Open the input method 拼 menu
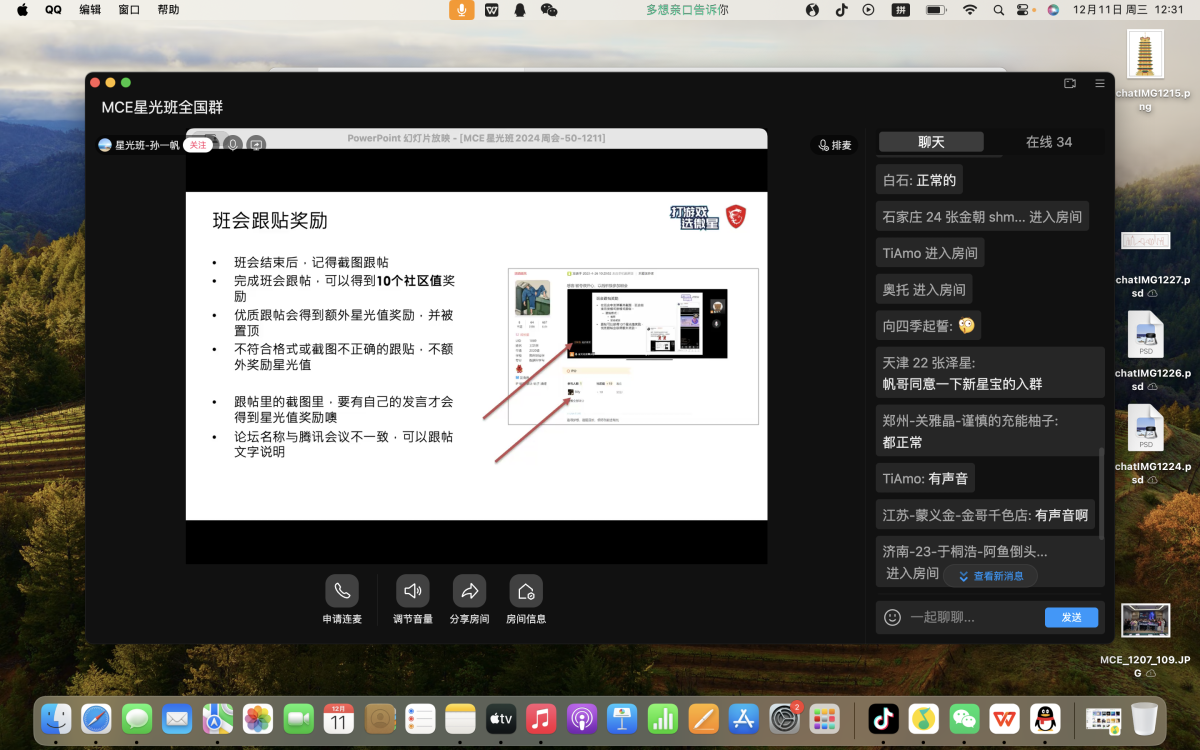This screenshot has height=750, width=1200. point(900,9)
